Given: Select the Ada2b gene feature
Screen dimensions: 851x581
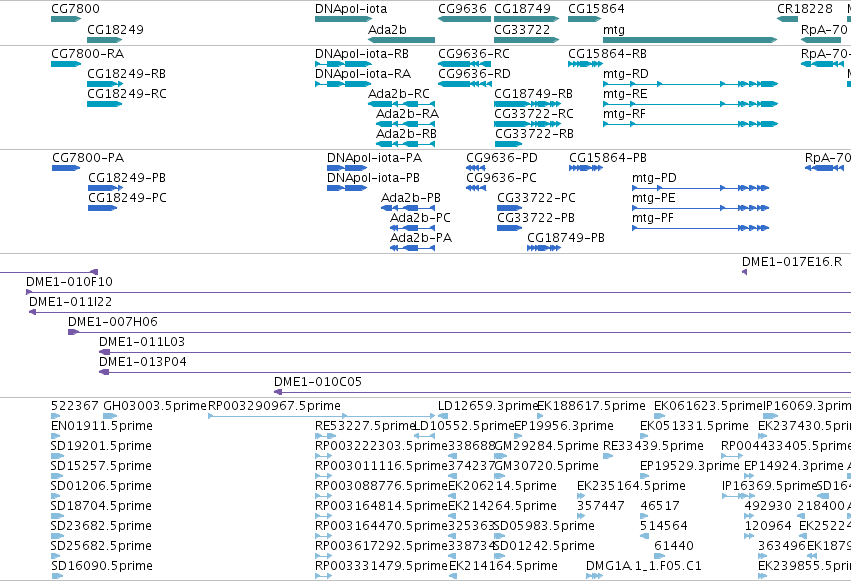Looking at the screenshot, I should (x=401, y=40).
